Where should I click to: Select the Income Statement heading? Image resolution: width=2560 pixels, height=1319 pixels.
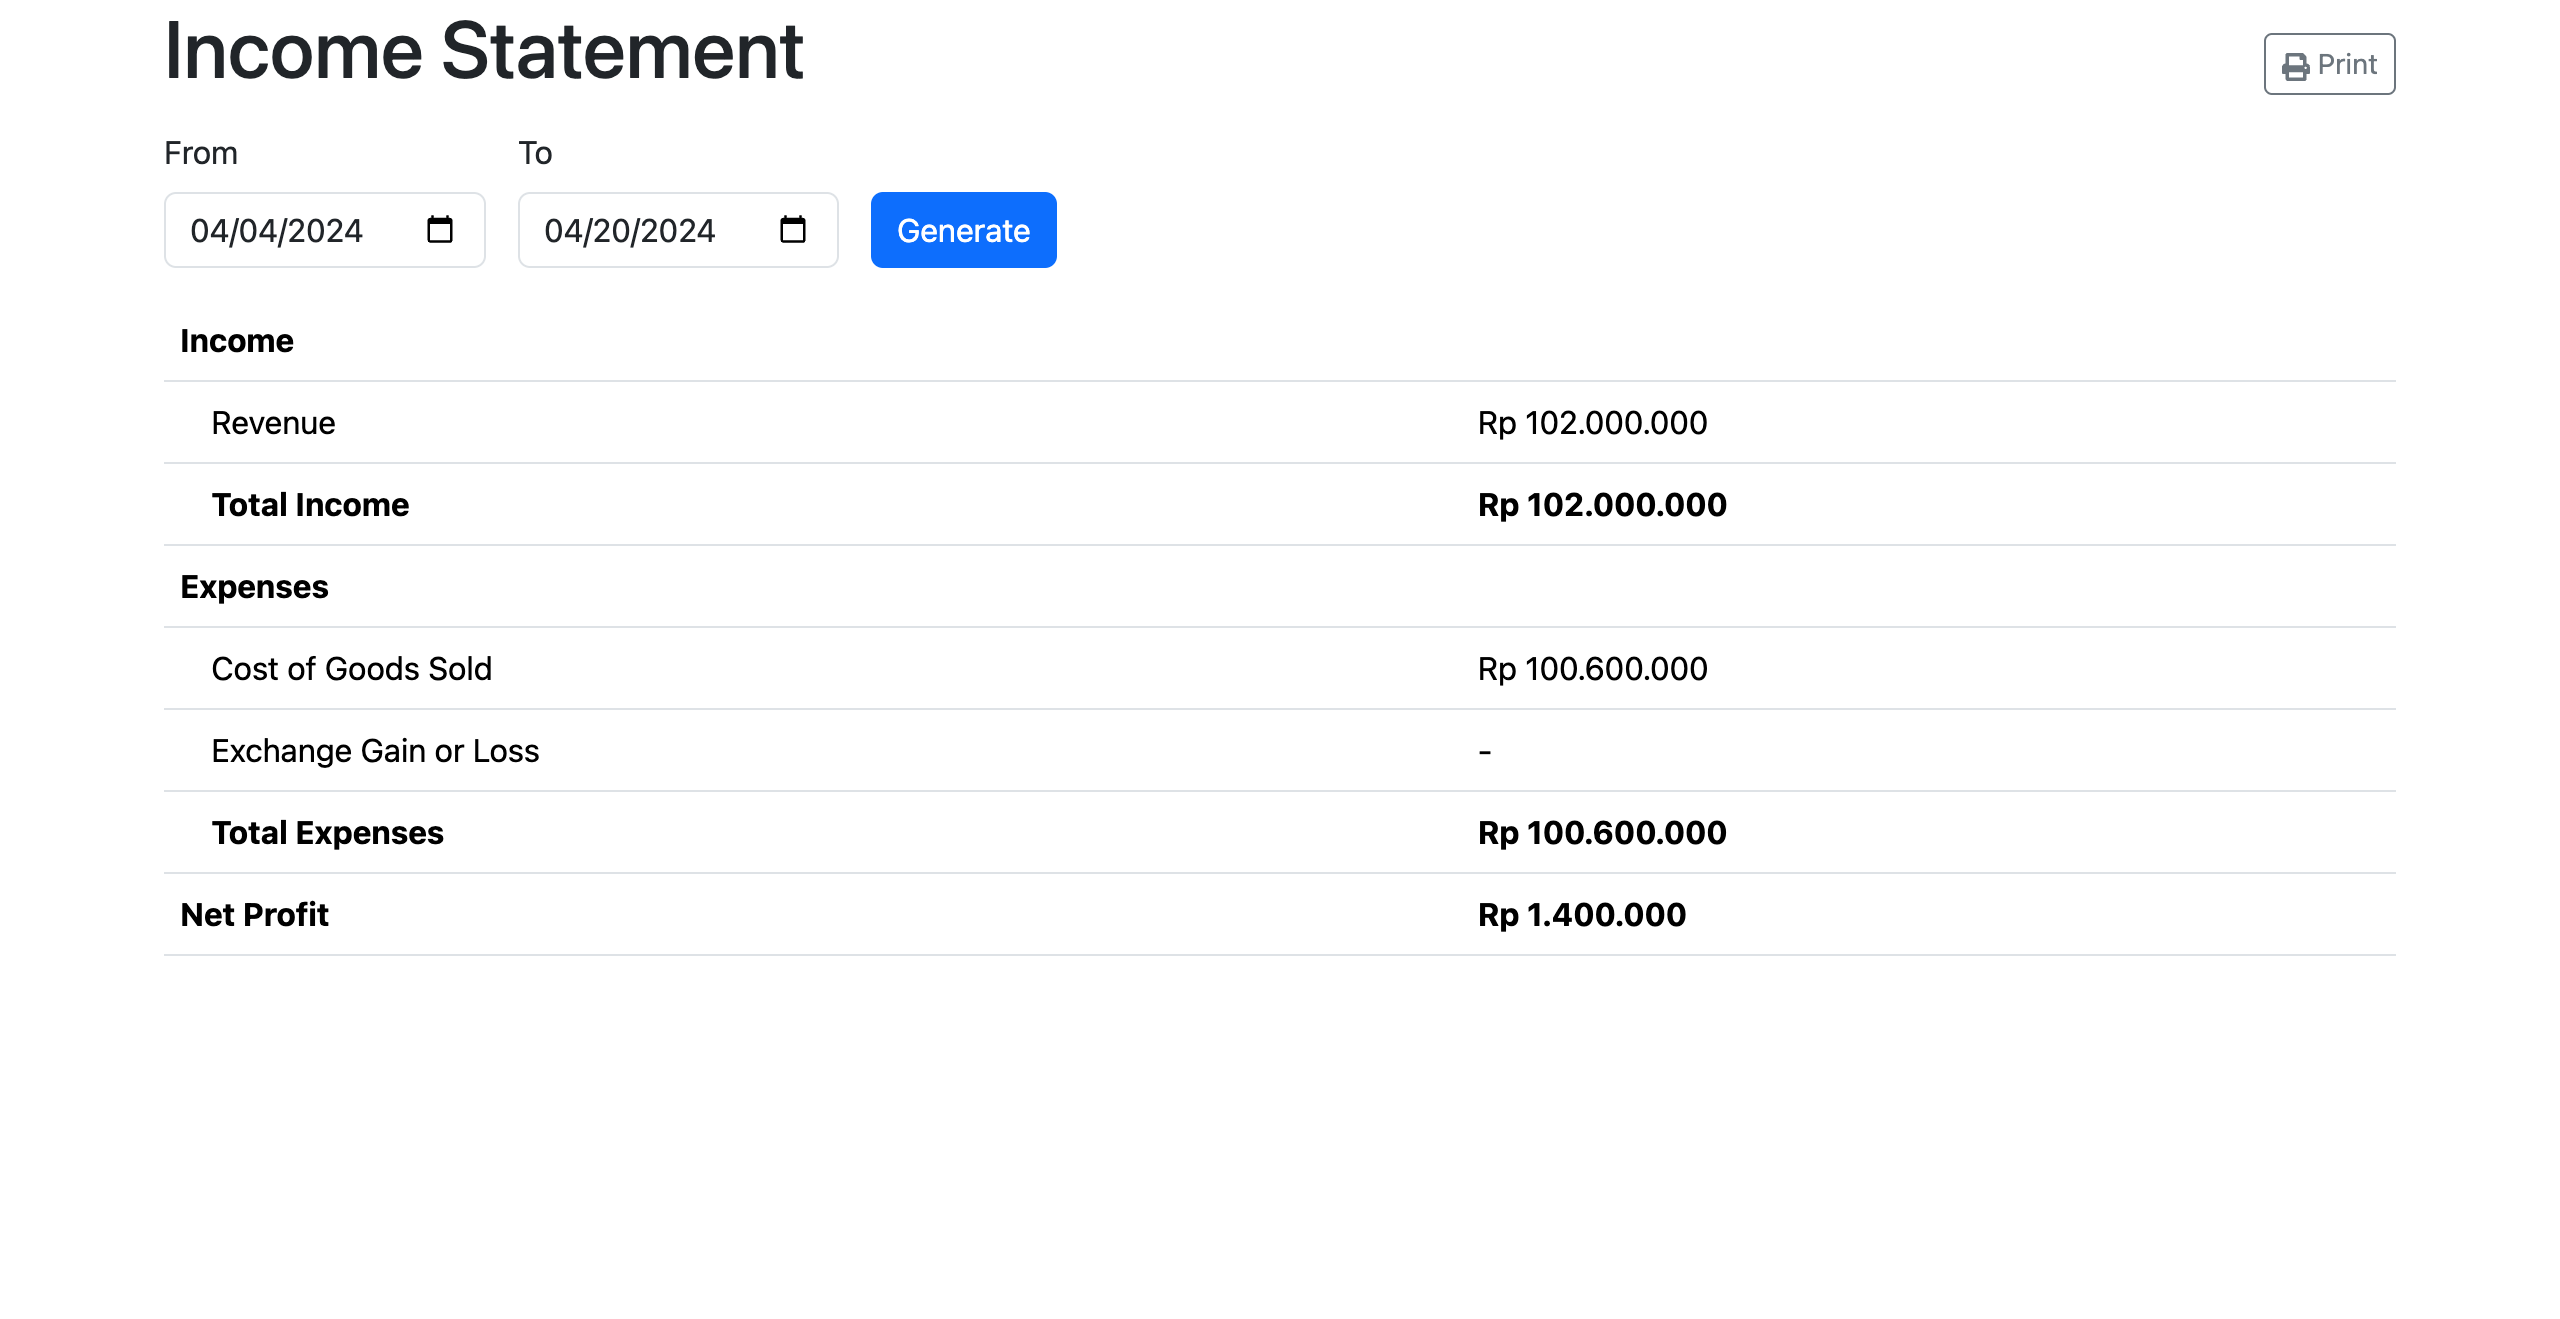pyautogui.click(x=484, y=51)
